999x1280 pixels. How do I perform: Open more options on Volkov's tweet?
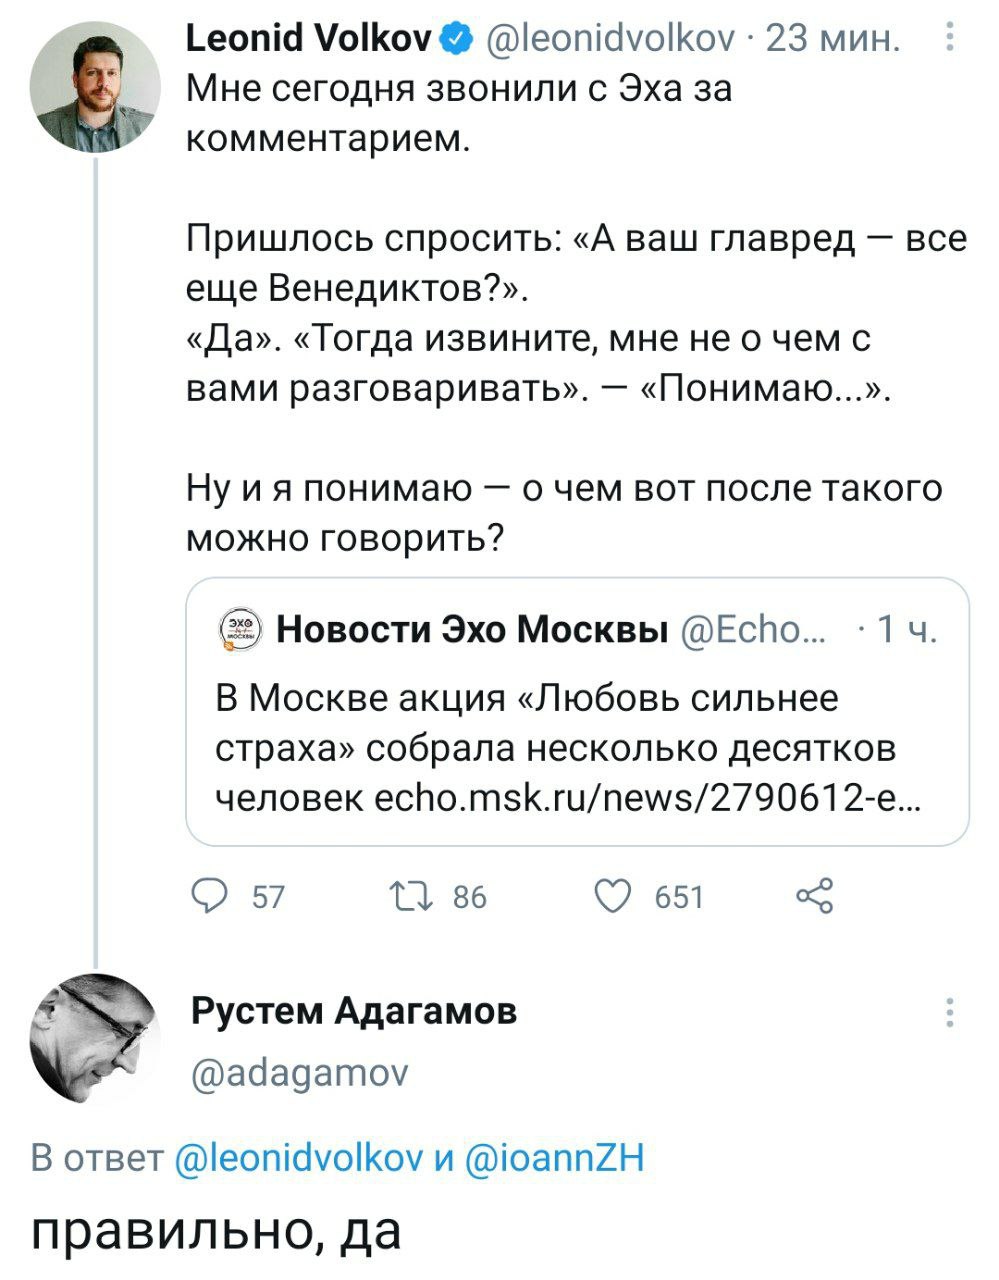(950, 38)
